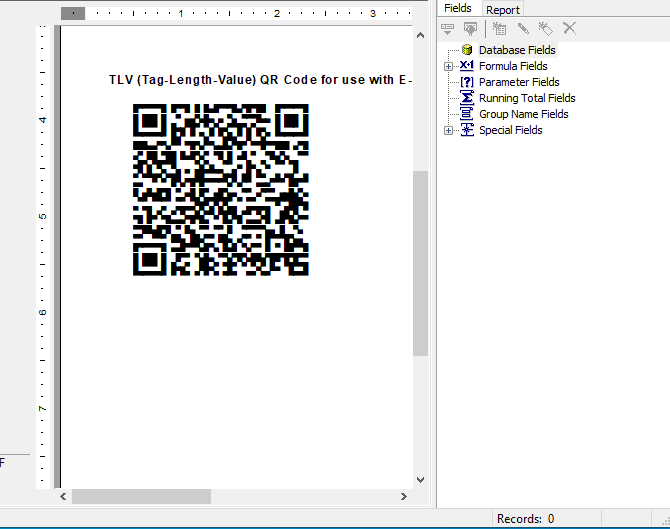Click the New field toolbar icon

499,29
